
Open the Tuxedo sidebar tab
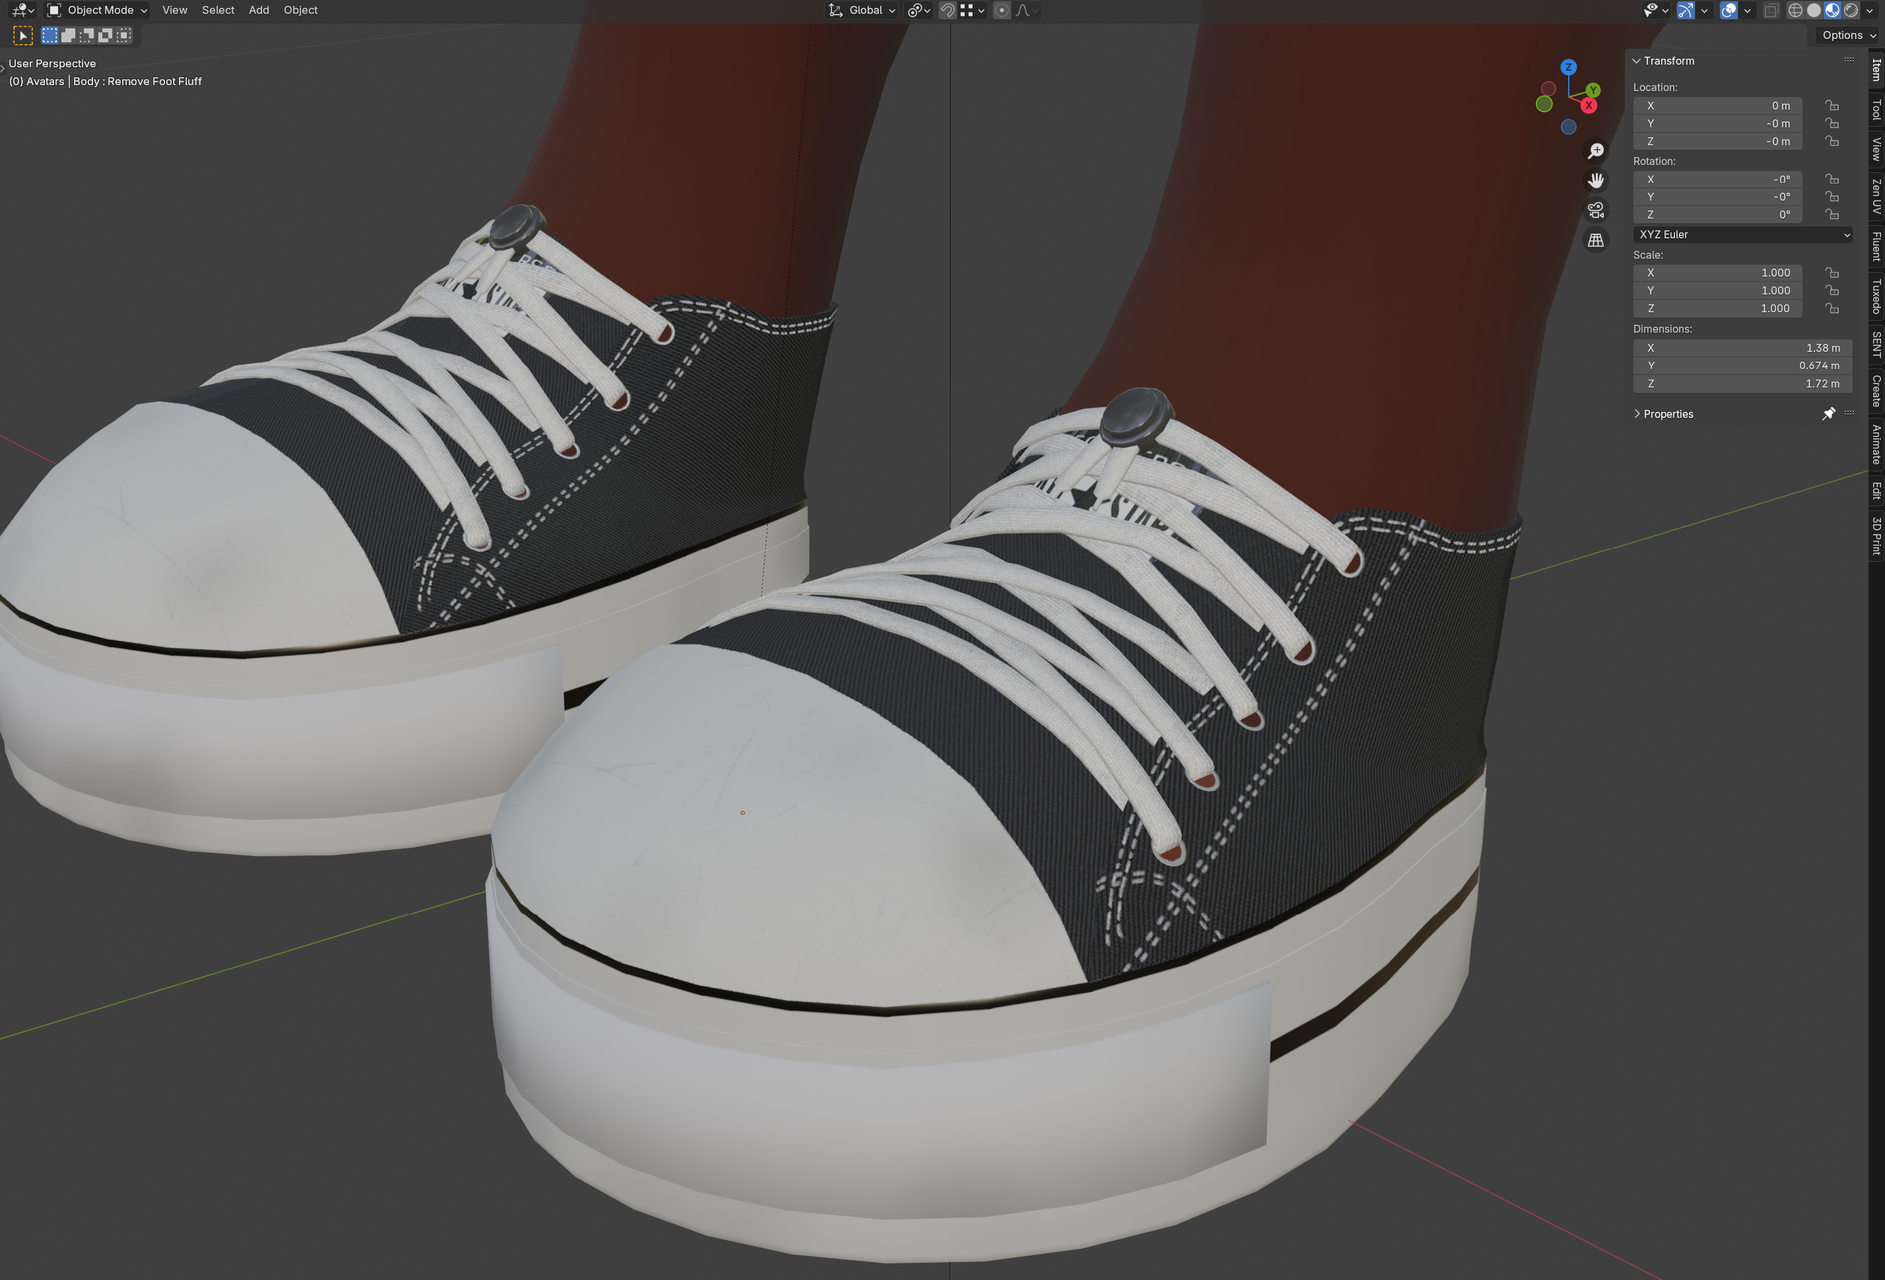(x=1877, y=297)
